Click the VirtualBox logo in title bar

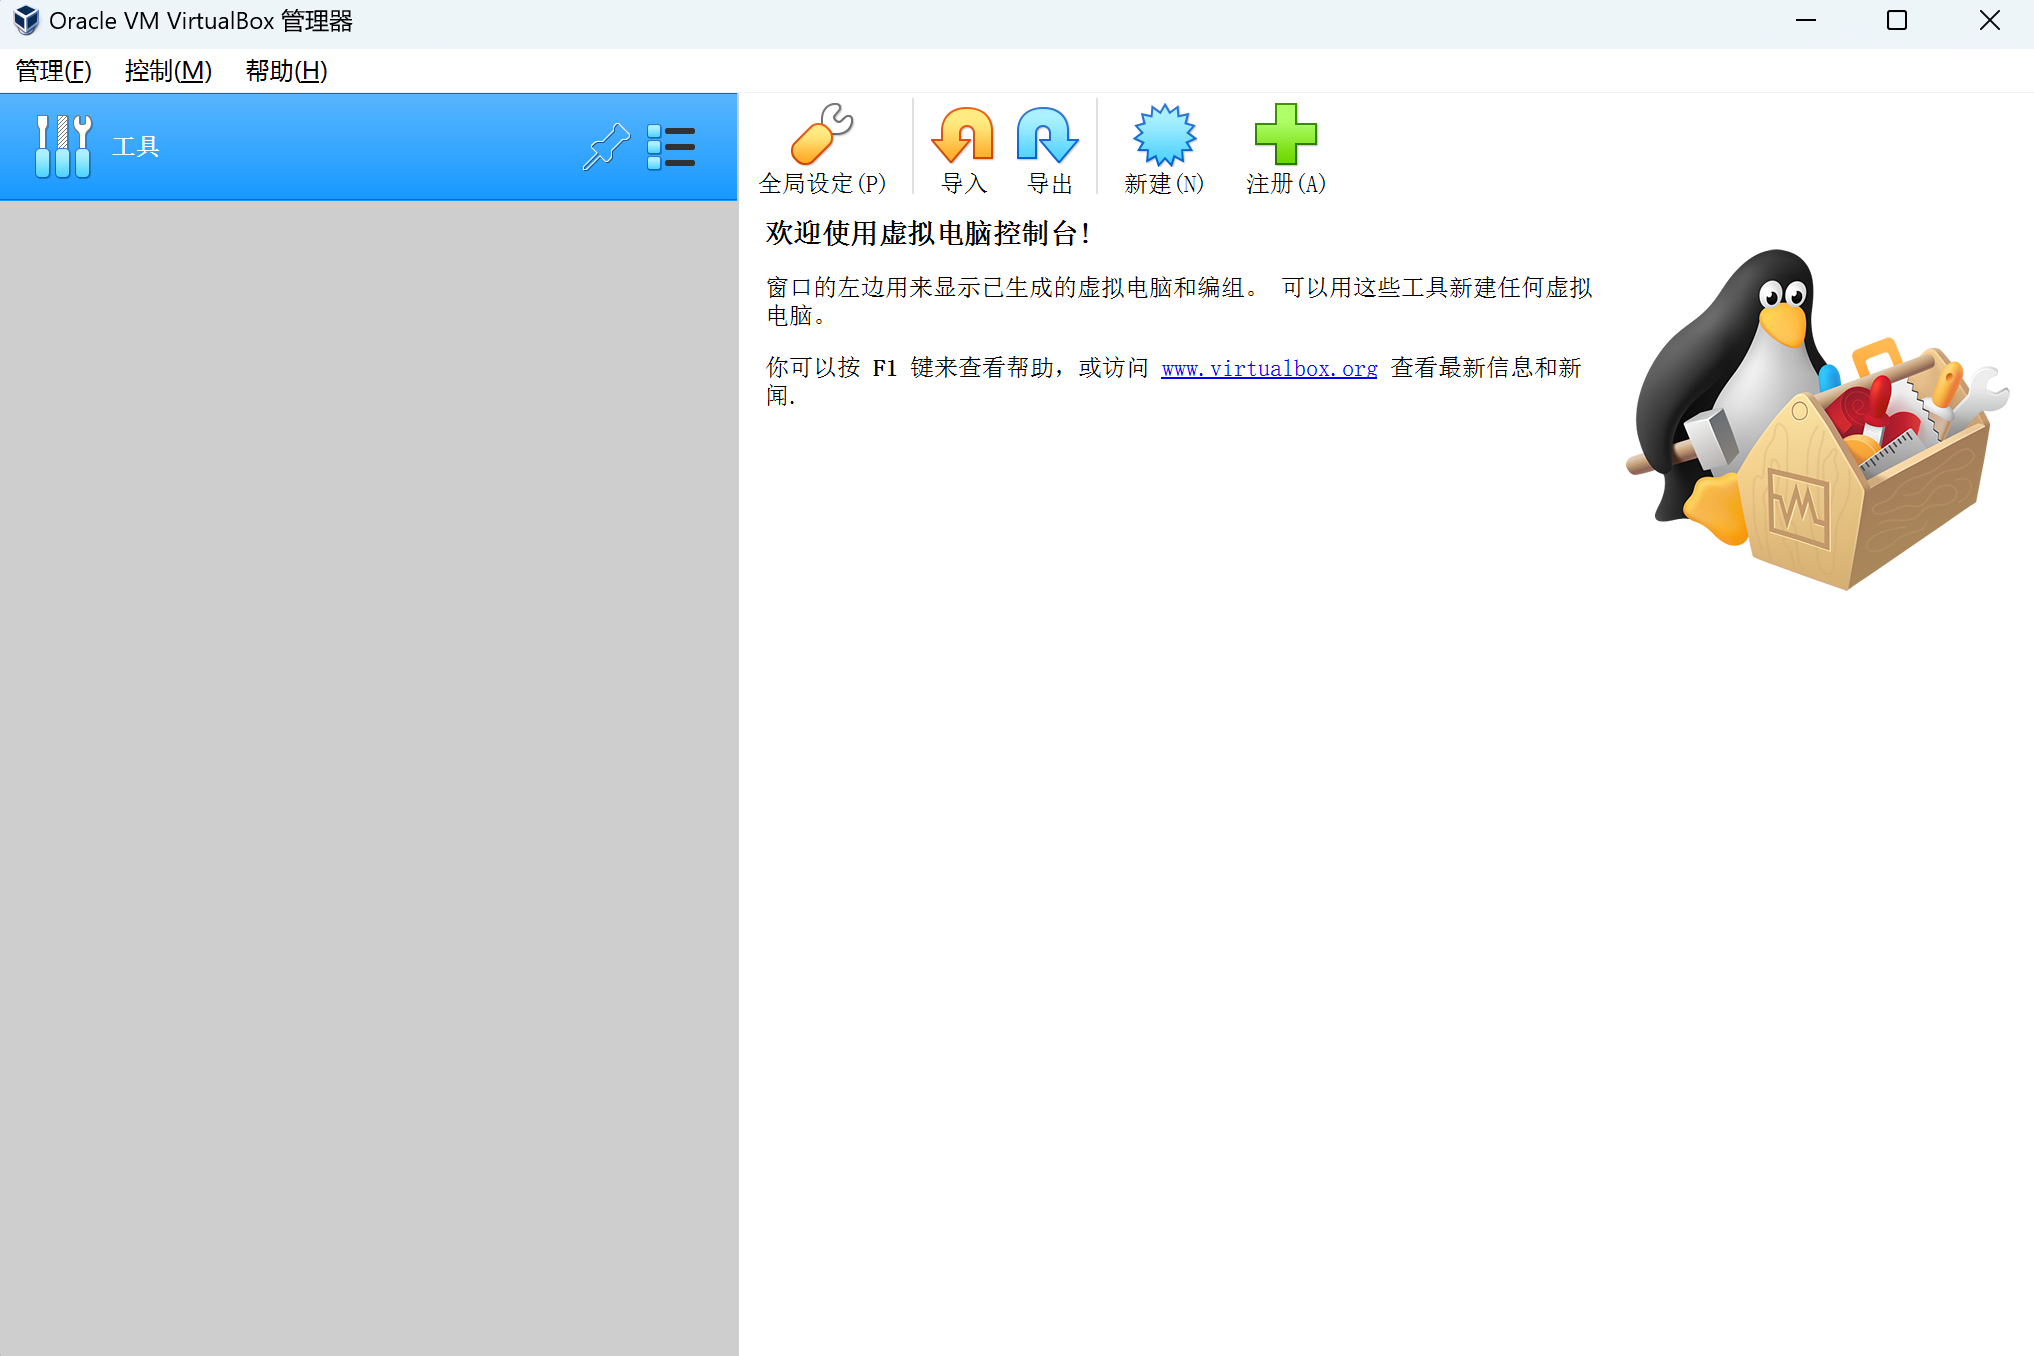click(26, 21)
